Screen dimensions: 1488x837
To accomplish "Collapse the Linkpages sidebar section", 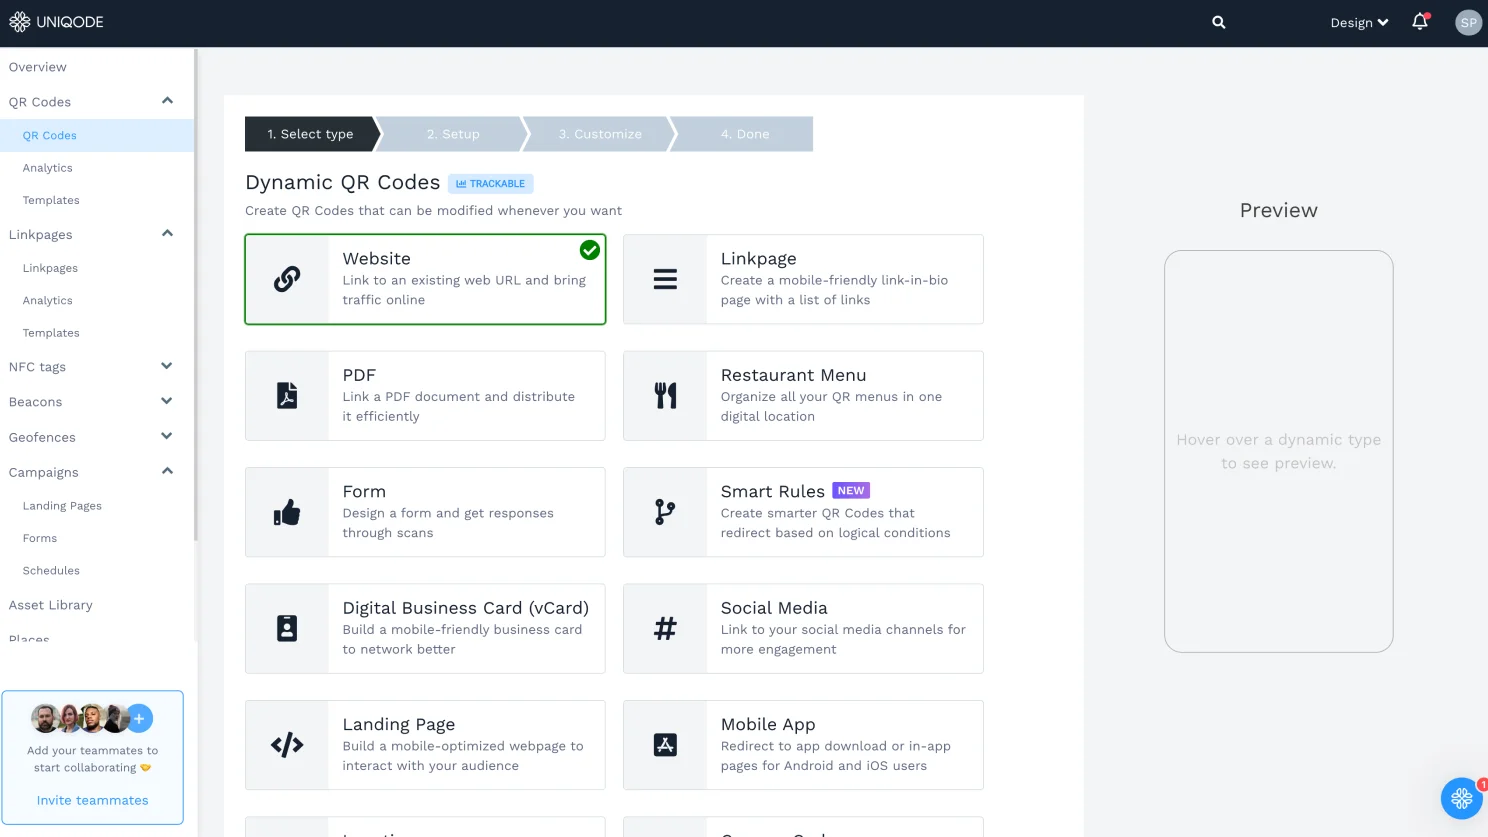I will pos(167,233).
